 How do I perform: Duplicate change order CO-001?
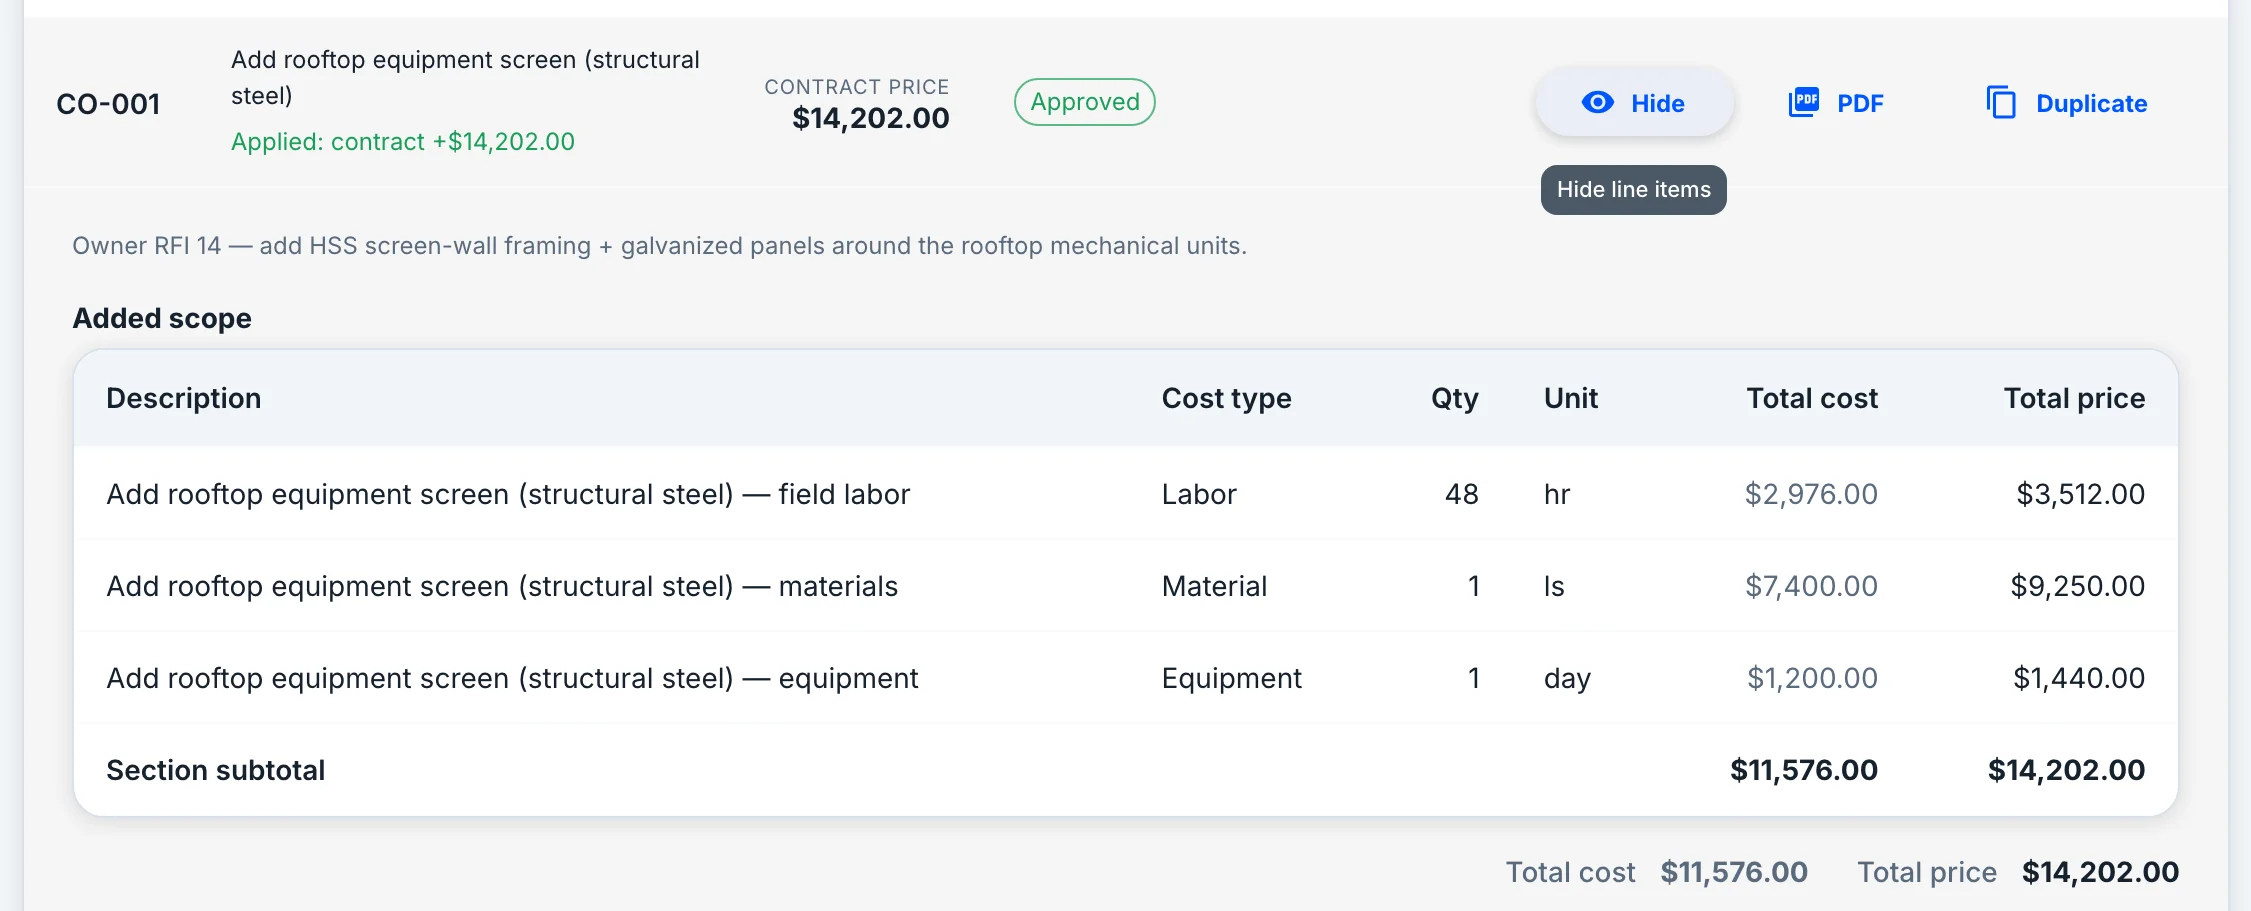pos(2066,103)
